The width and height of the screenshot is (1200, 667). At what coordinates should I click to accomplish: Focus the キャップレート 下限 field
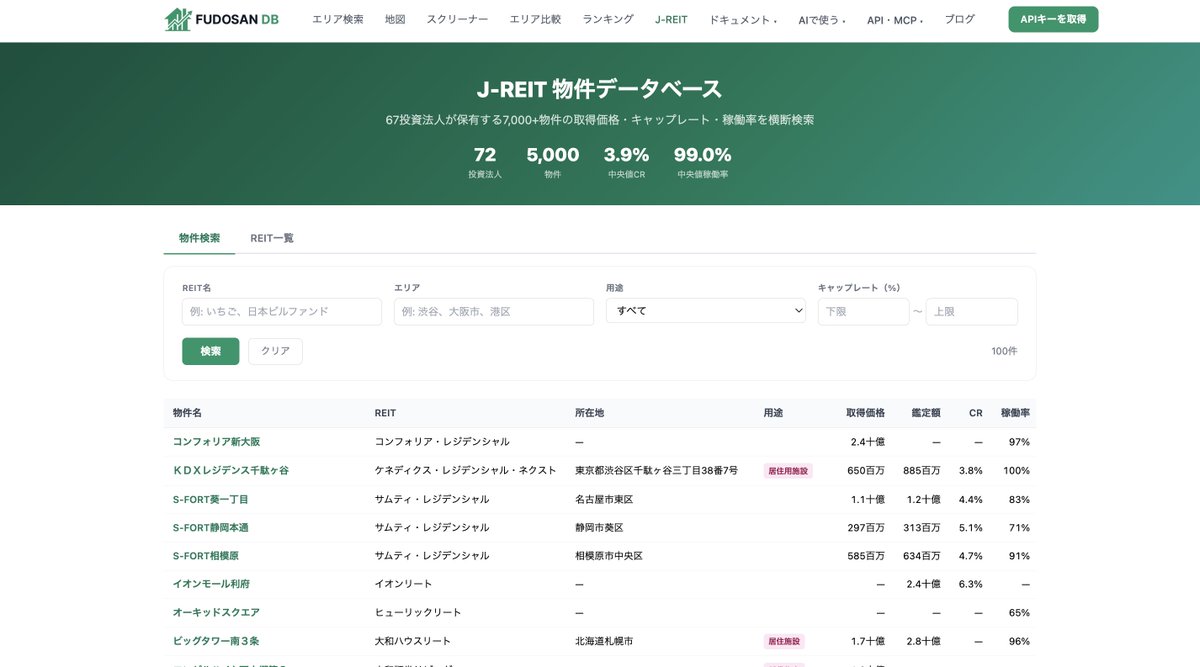(x=864, y=311)
